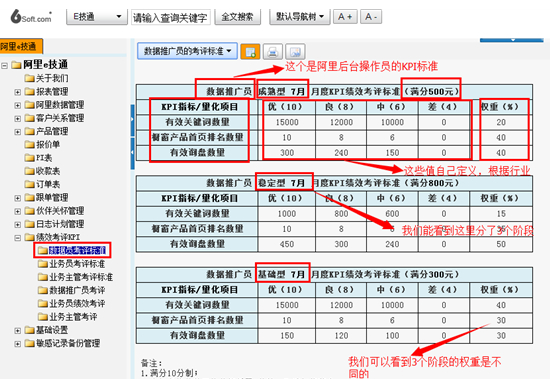Select 业务主管考评 in the tree
550x379 pixels.
73,317
